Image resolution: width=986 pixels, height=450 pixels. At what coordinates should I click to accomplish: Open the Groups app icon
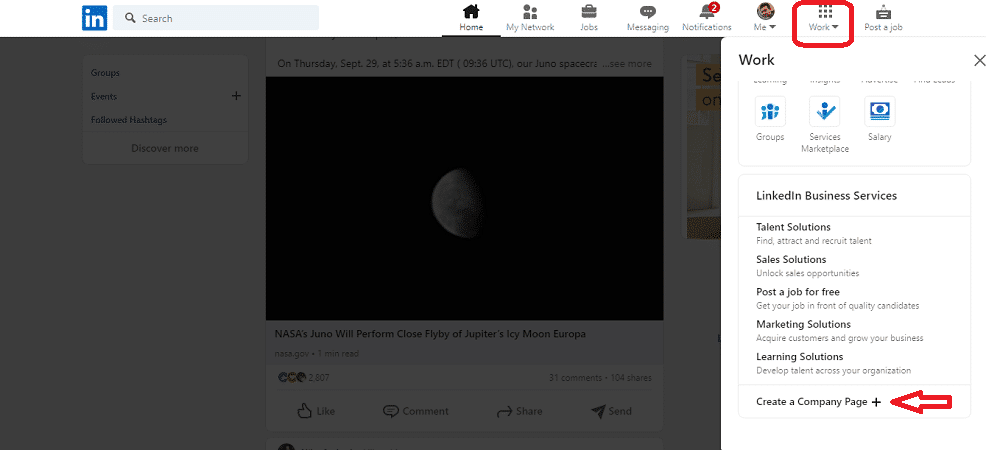pos(770,112)
